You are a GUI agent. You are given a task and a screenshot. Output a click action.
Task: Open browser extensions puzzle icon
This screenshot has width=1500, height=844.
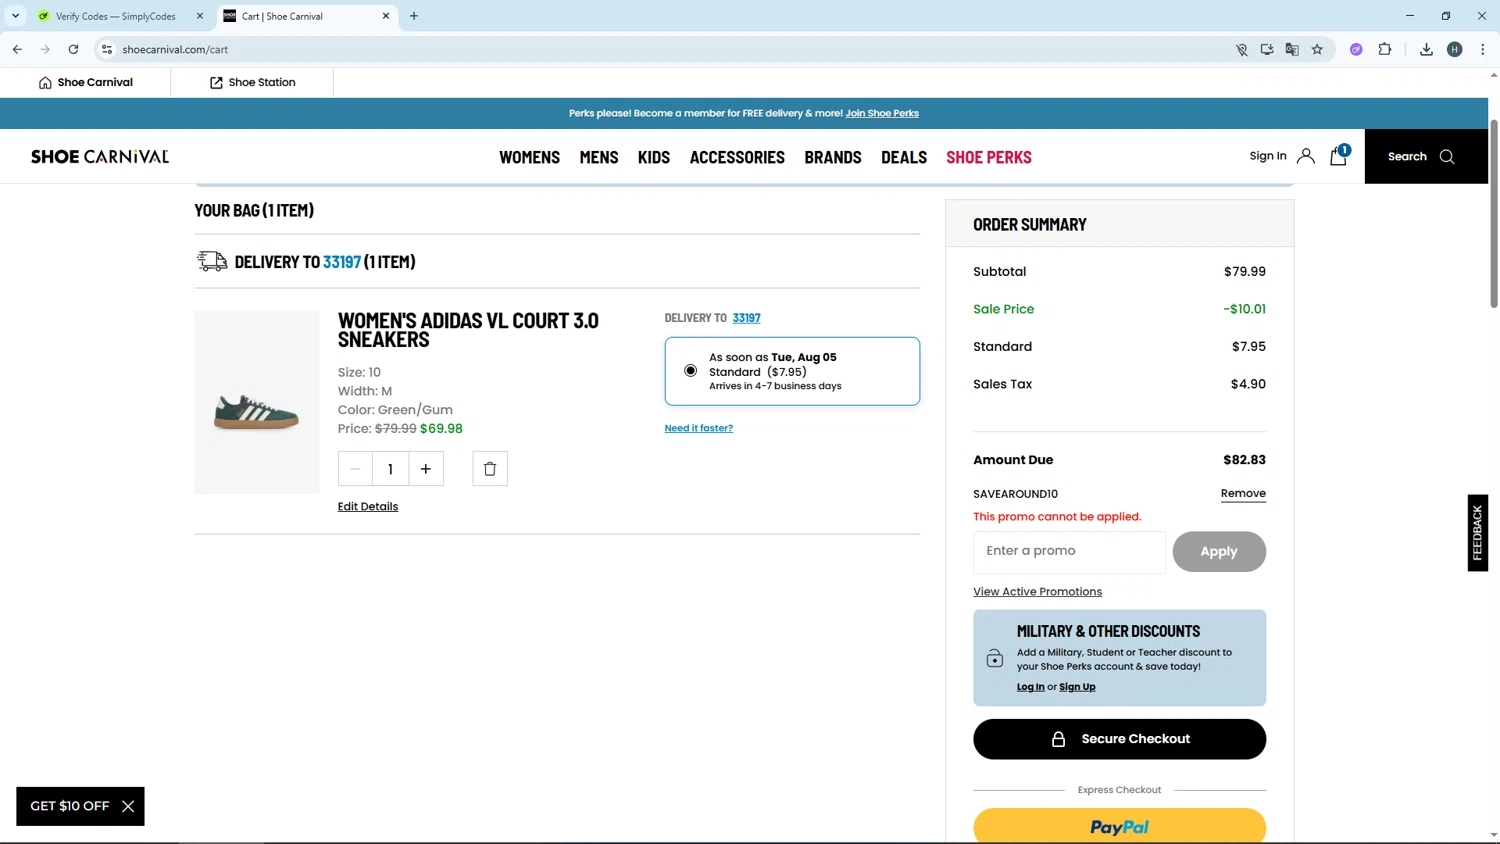tap(1385, 49)
